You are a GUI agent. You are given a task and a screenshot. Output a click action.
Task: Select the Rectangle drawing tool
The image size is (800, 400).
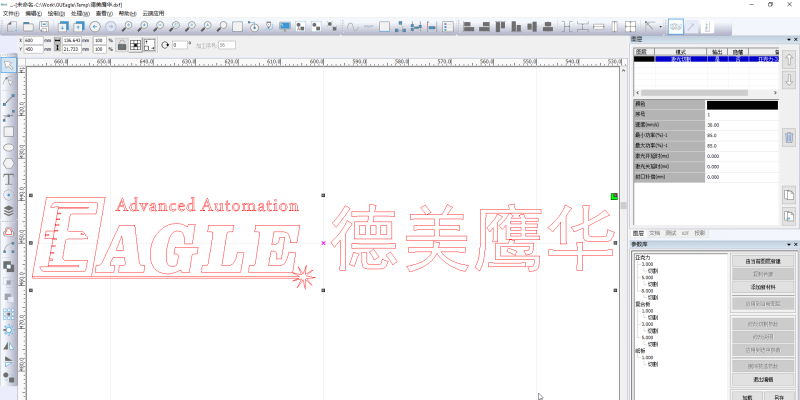pos(9,132)
